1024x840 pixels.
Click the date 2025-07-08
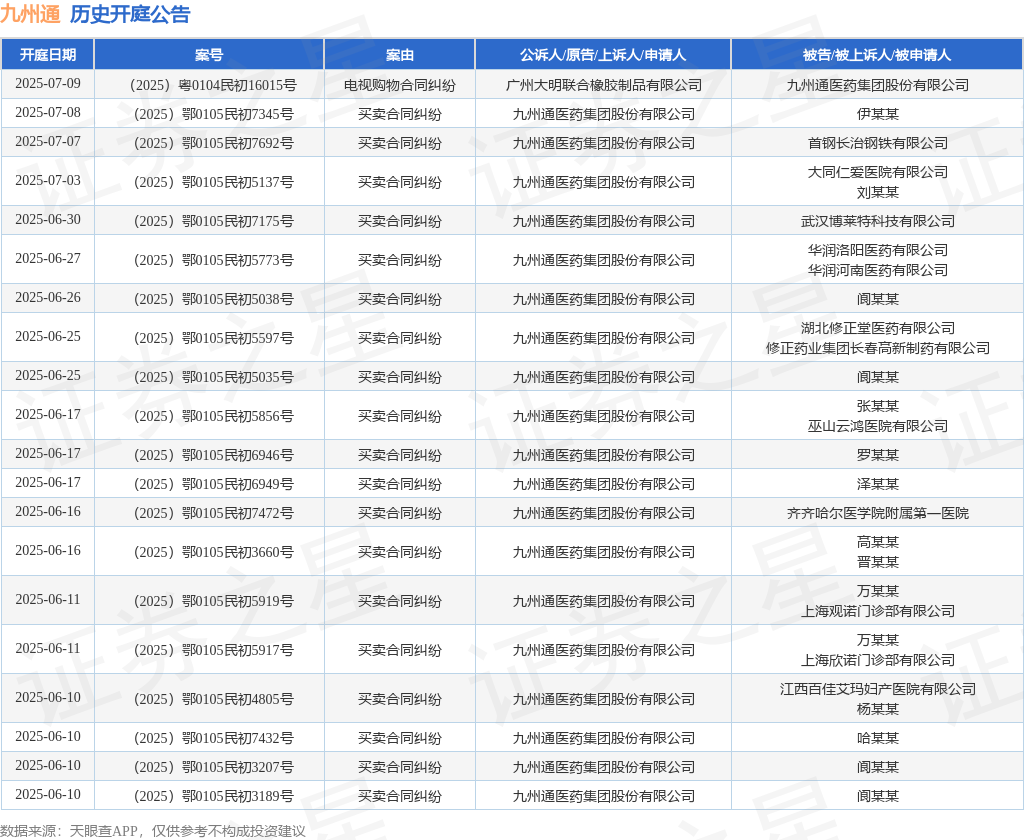[48, 112]
